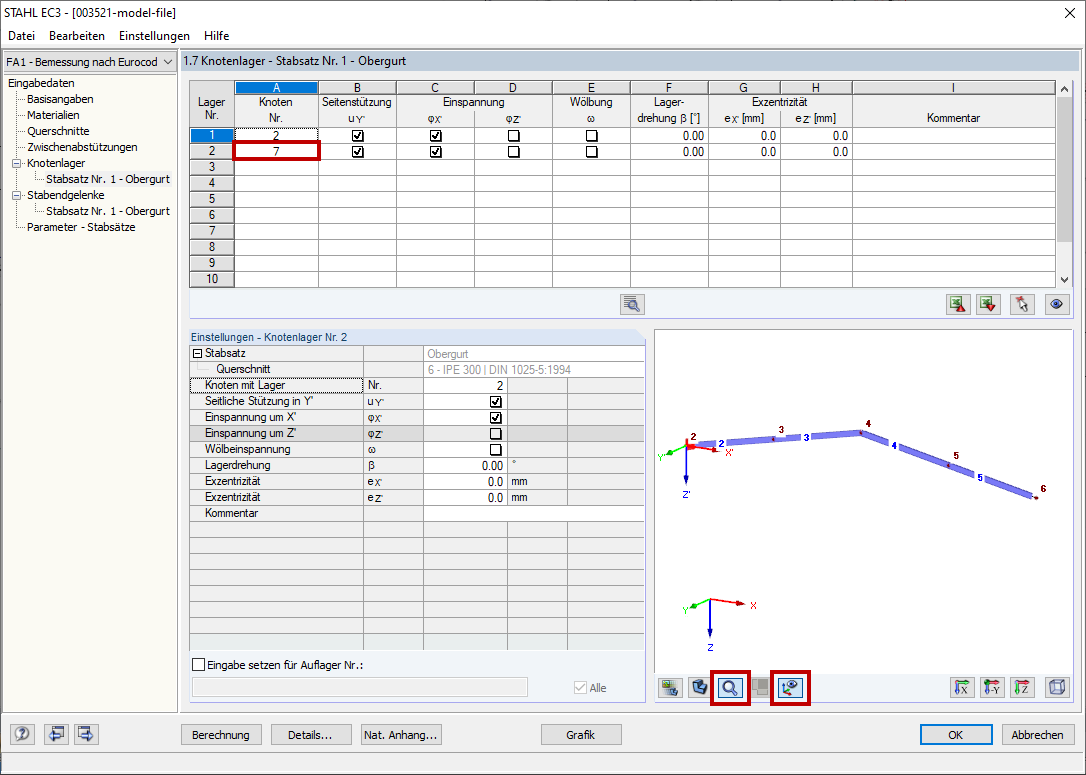The image size is (1086, 775).
Task: Collapse the Knotenlager tree node
Action: [x=17, y=163]
